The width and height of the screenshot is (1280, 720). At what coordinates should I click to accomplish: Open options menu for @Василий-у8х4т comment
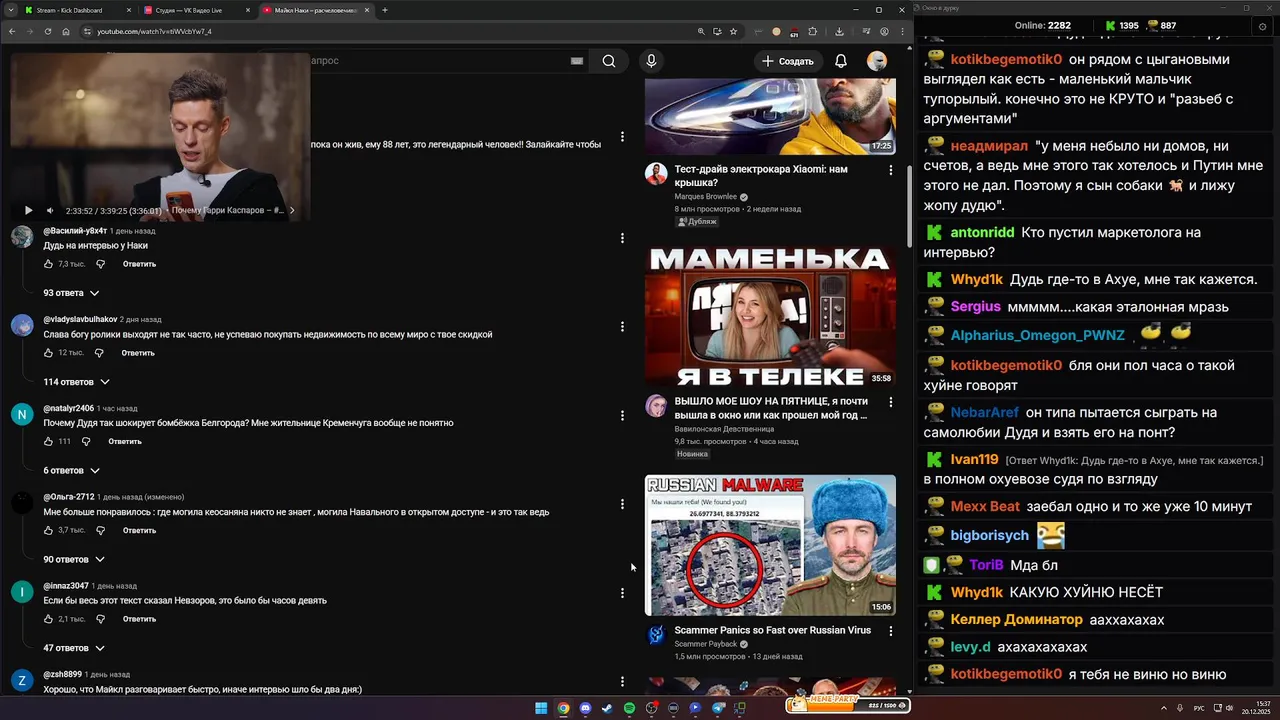coord(622,238)
